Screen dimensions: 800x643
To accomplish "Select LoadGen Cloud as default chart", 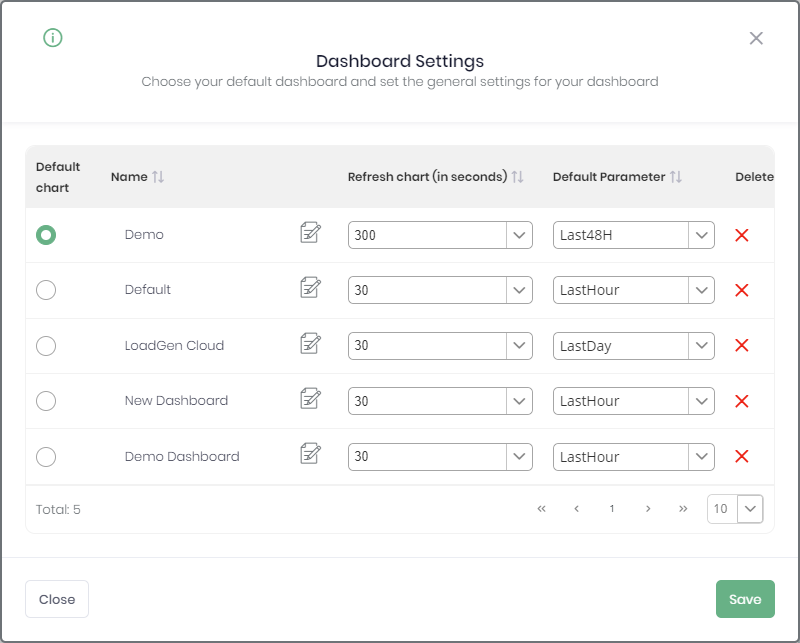I will 46,345.
